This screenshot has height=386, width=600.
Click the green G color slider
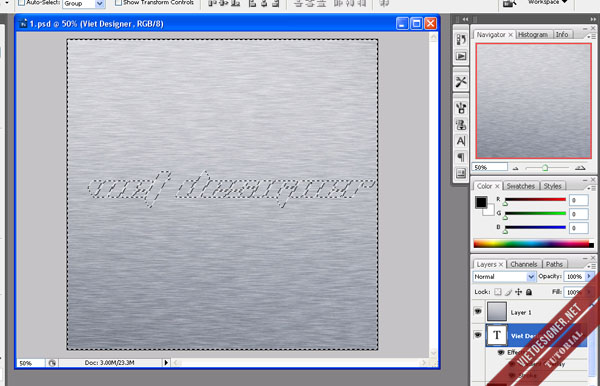(535, 213)
